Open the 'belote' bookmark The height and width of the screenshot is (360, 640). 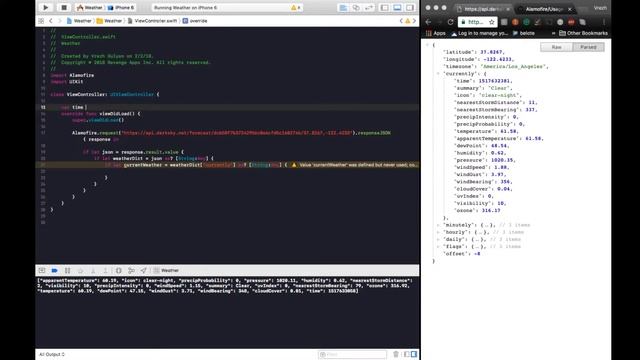point(524,33)
